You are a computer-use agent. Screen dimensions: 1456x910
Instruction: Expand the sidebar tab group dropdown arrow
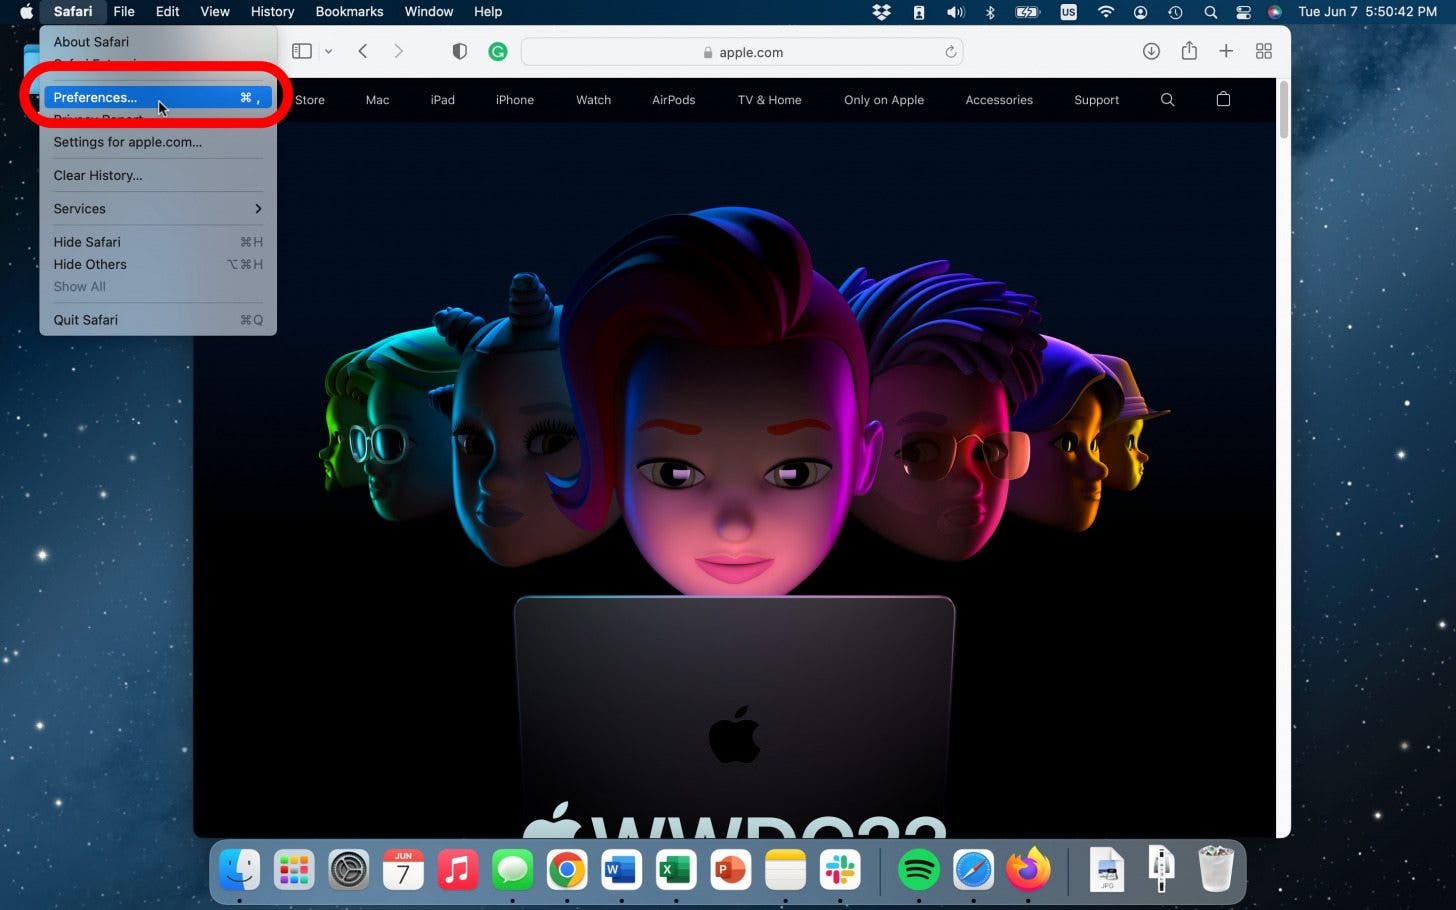click(328, 51)
